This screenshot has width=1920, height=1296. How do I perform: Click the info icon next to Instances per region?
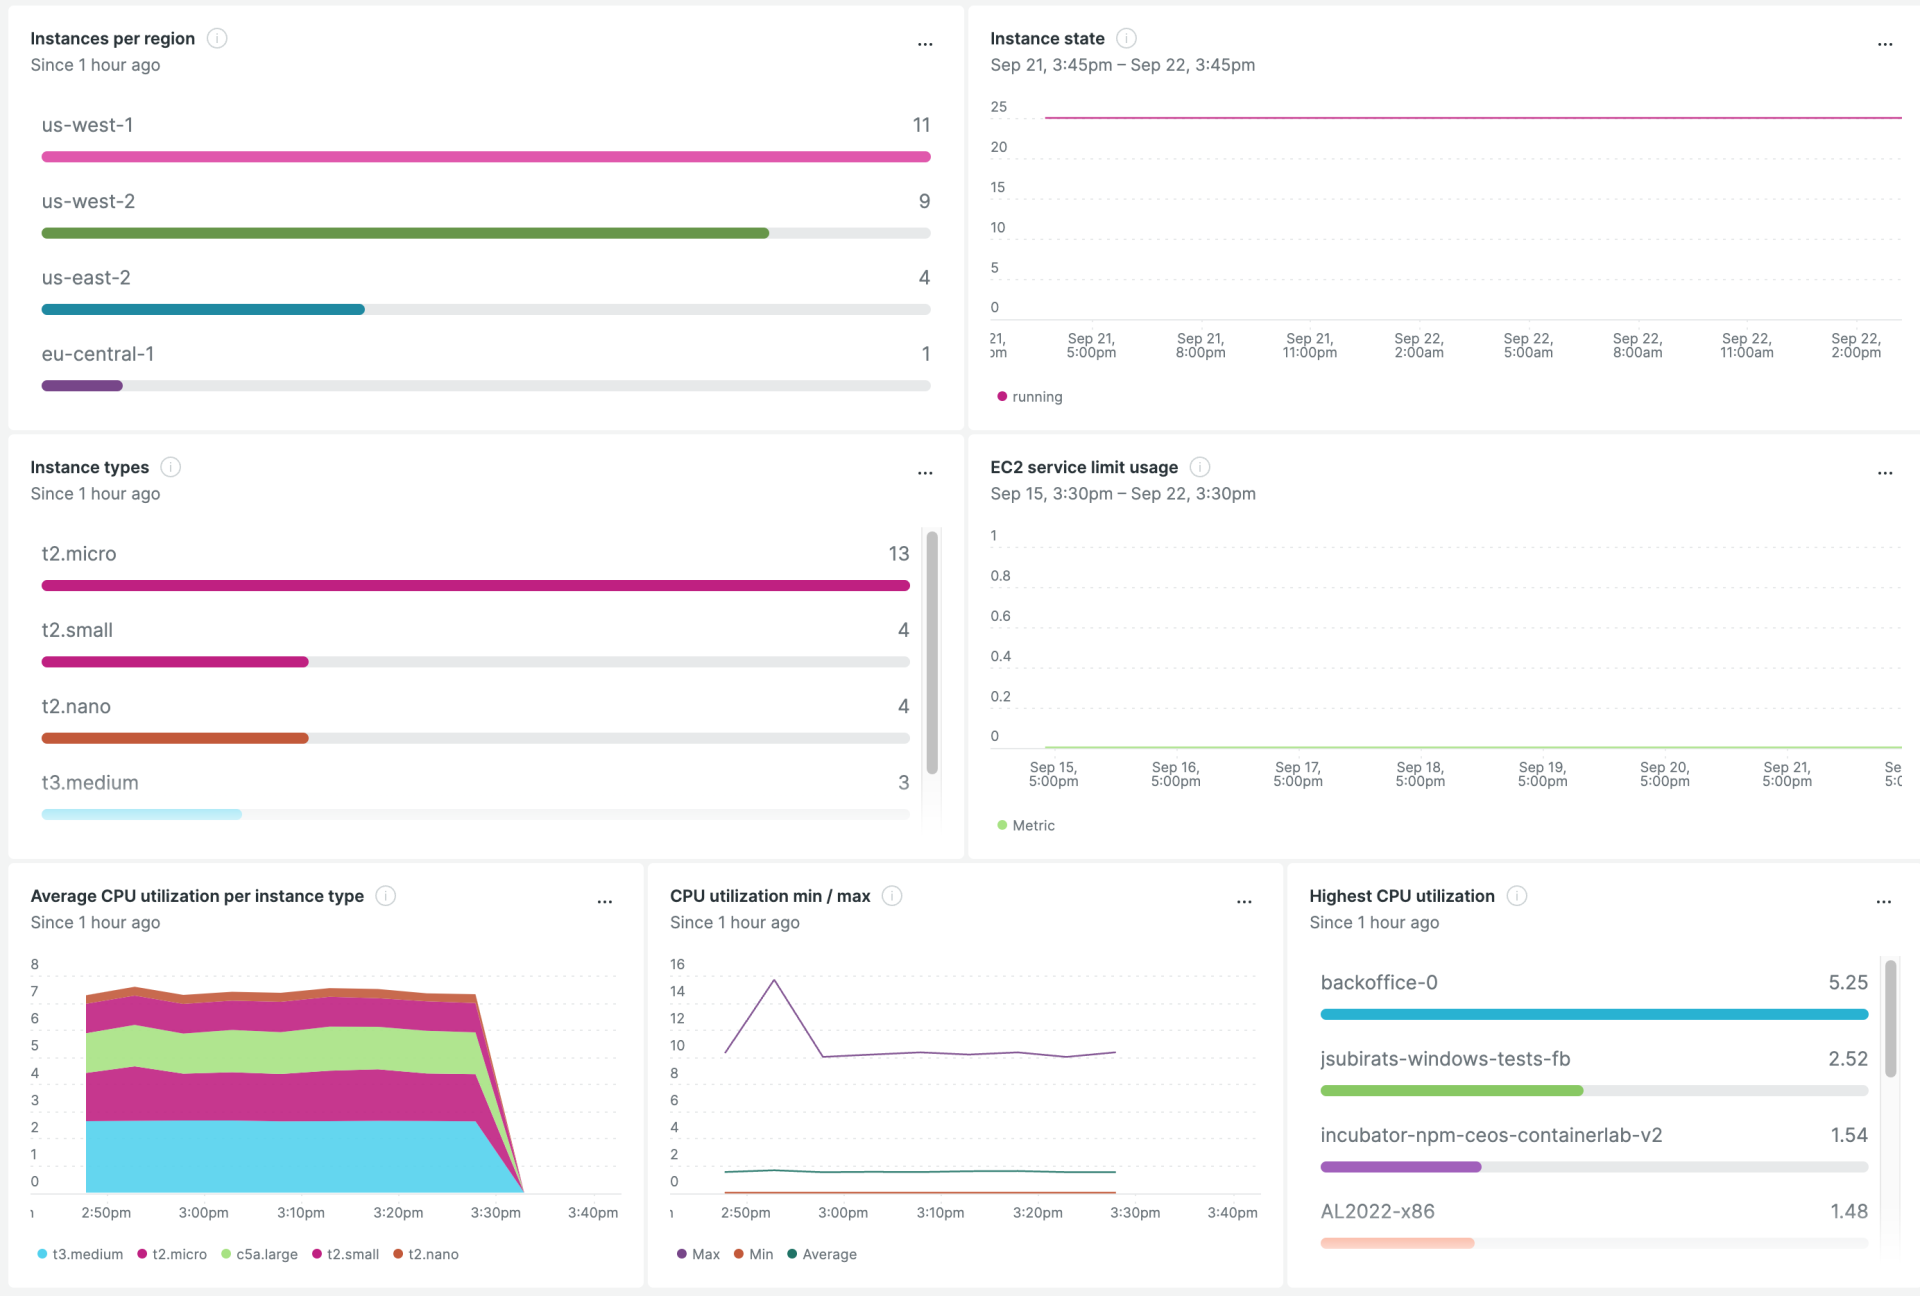[216, 38]
